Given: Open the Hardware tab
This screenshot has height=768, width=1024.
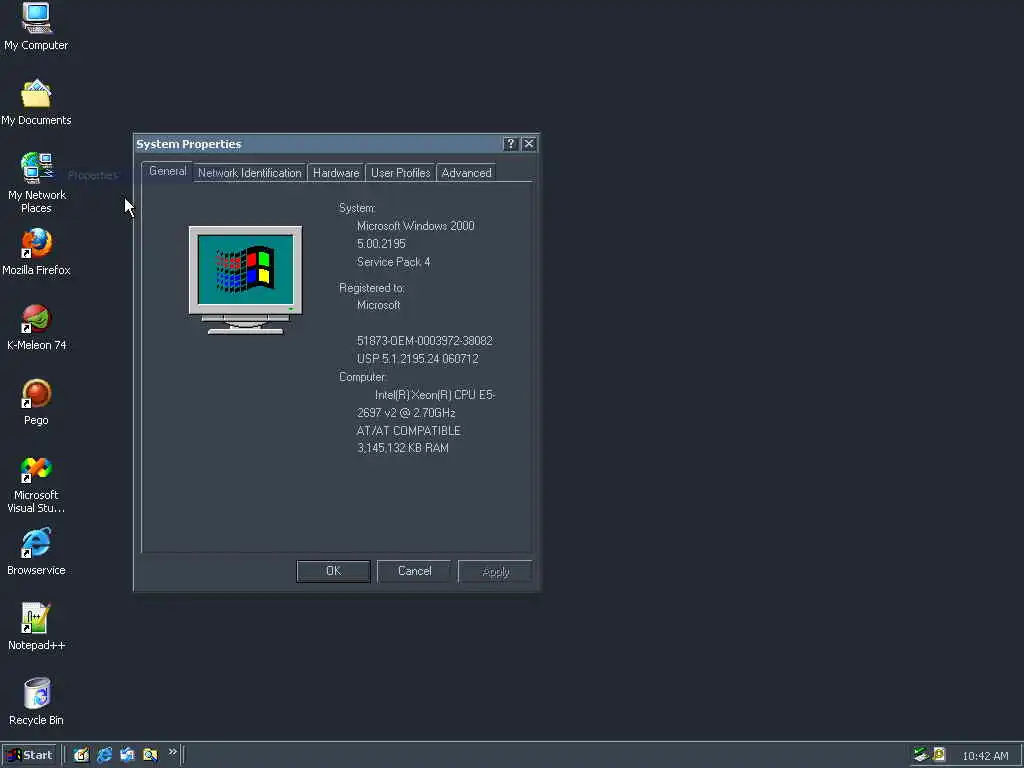Looking at the screenshot, I should pyautogui.click(x=336, y=173).
